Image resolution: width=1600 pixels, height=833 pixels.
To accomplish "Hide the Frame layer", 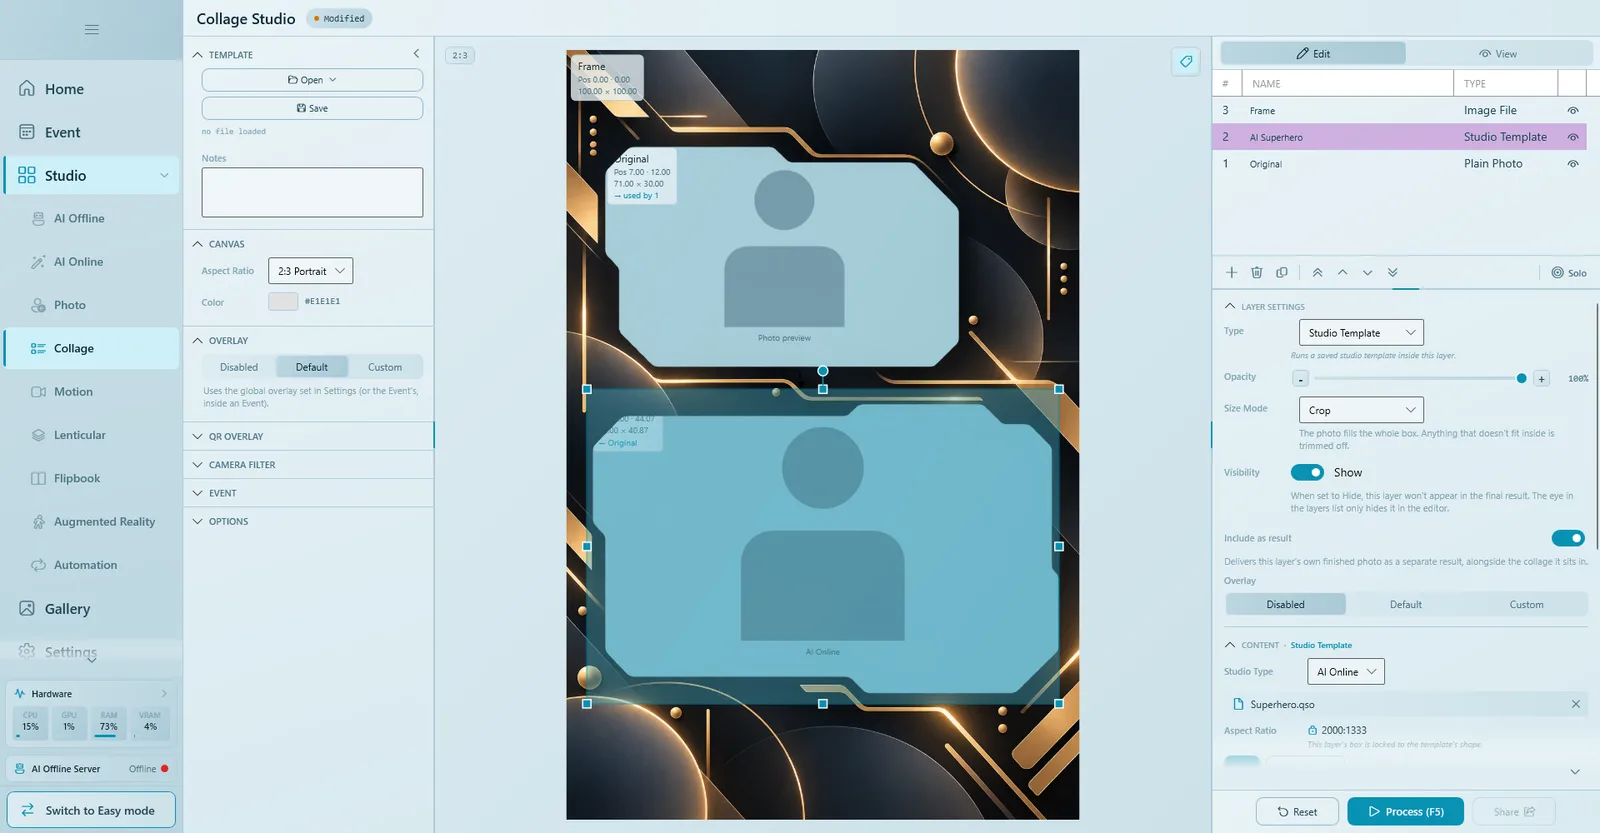I will point(1573,111).
